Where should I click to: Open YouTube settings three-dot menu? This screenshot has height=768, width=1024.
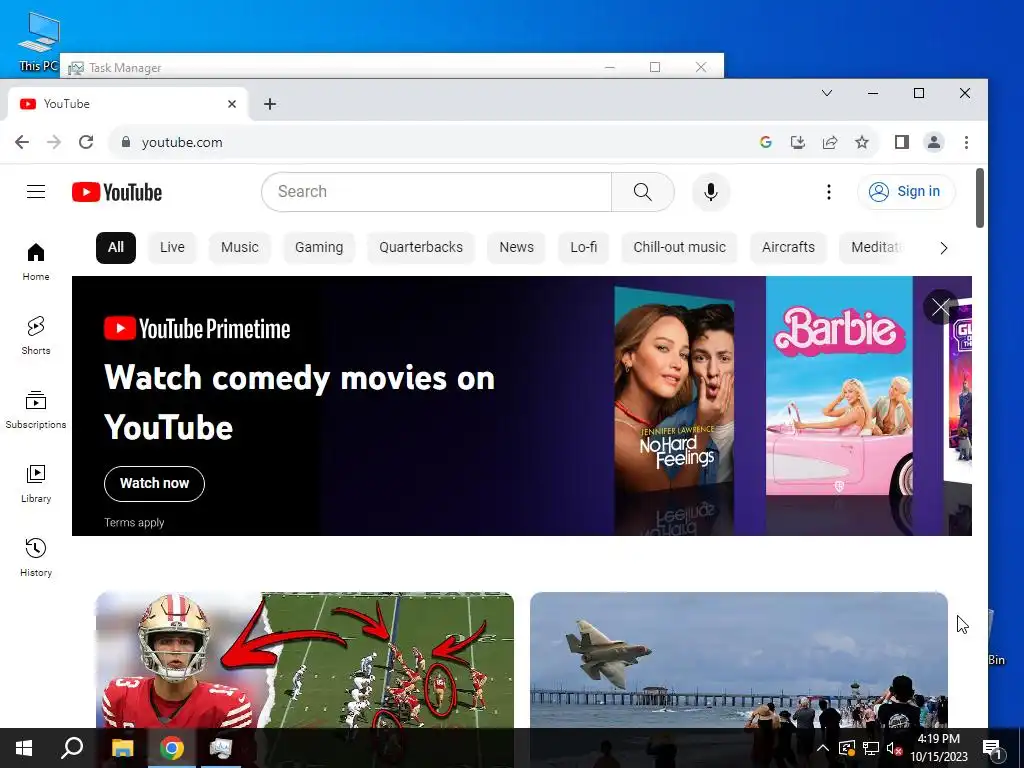coord(829,192)
